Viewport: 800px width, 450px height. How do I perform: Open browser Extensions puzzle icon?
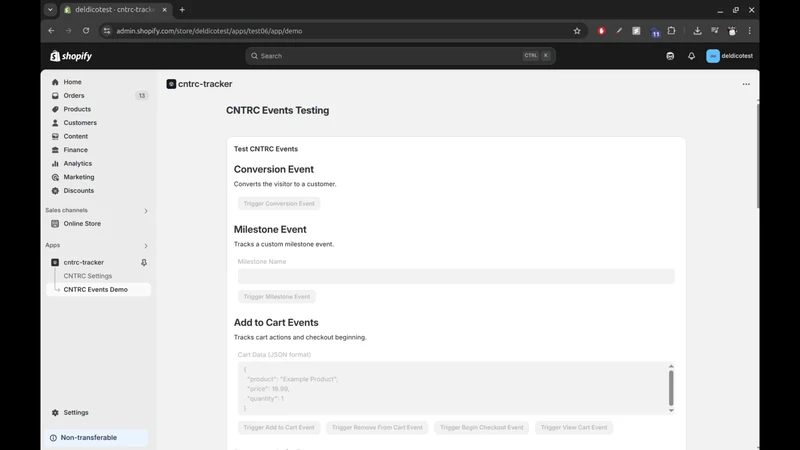tap(671, 31)
